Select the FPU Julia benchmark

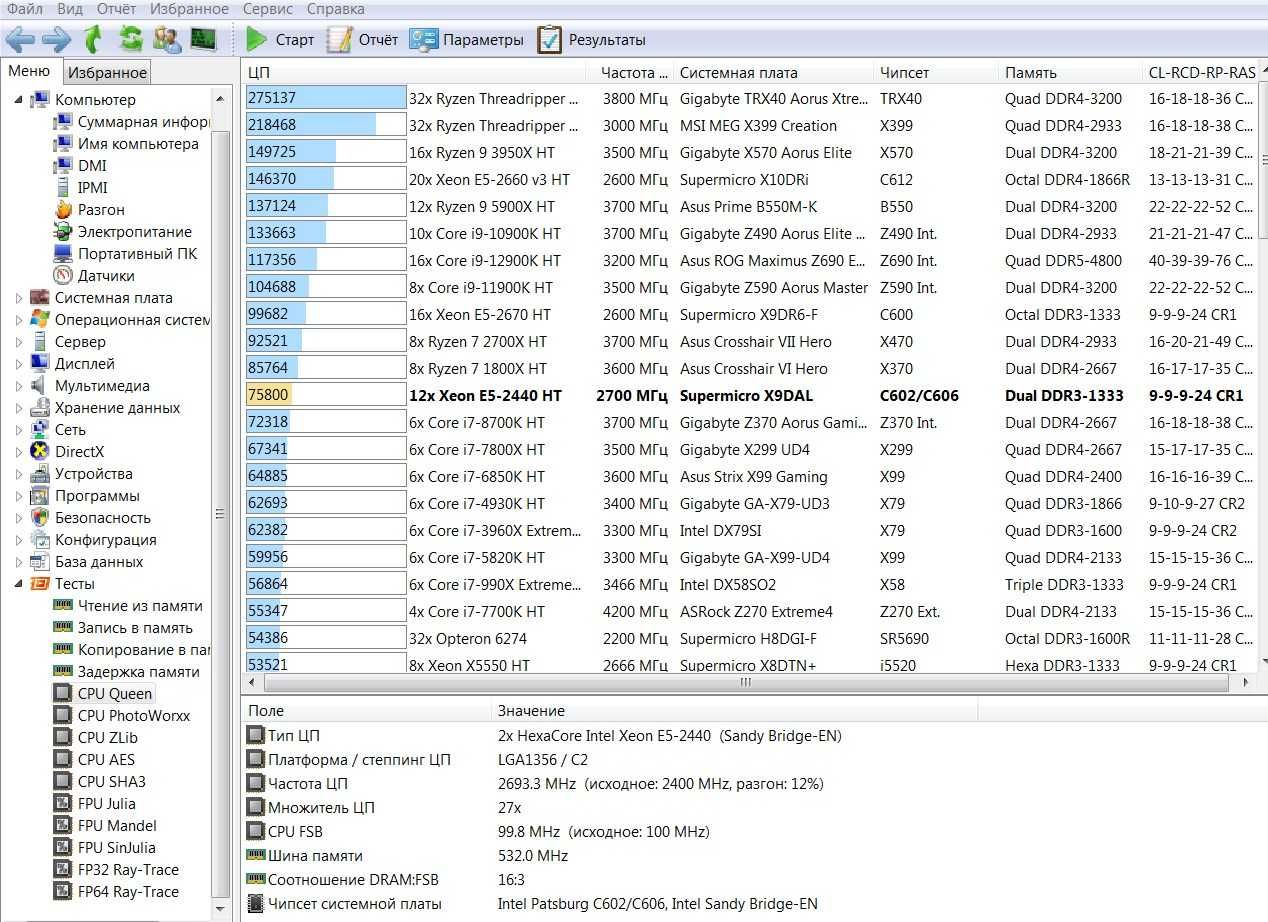coord(94,804)
